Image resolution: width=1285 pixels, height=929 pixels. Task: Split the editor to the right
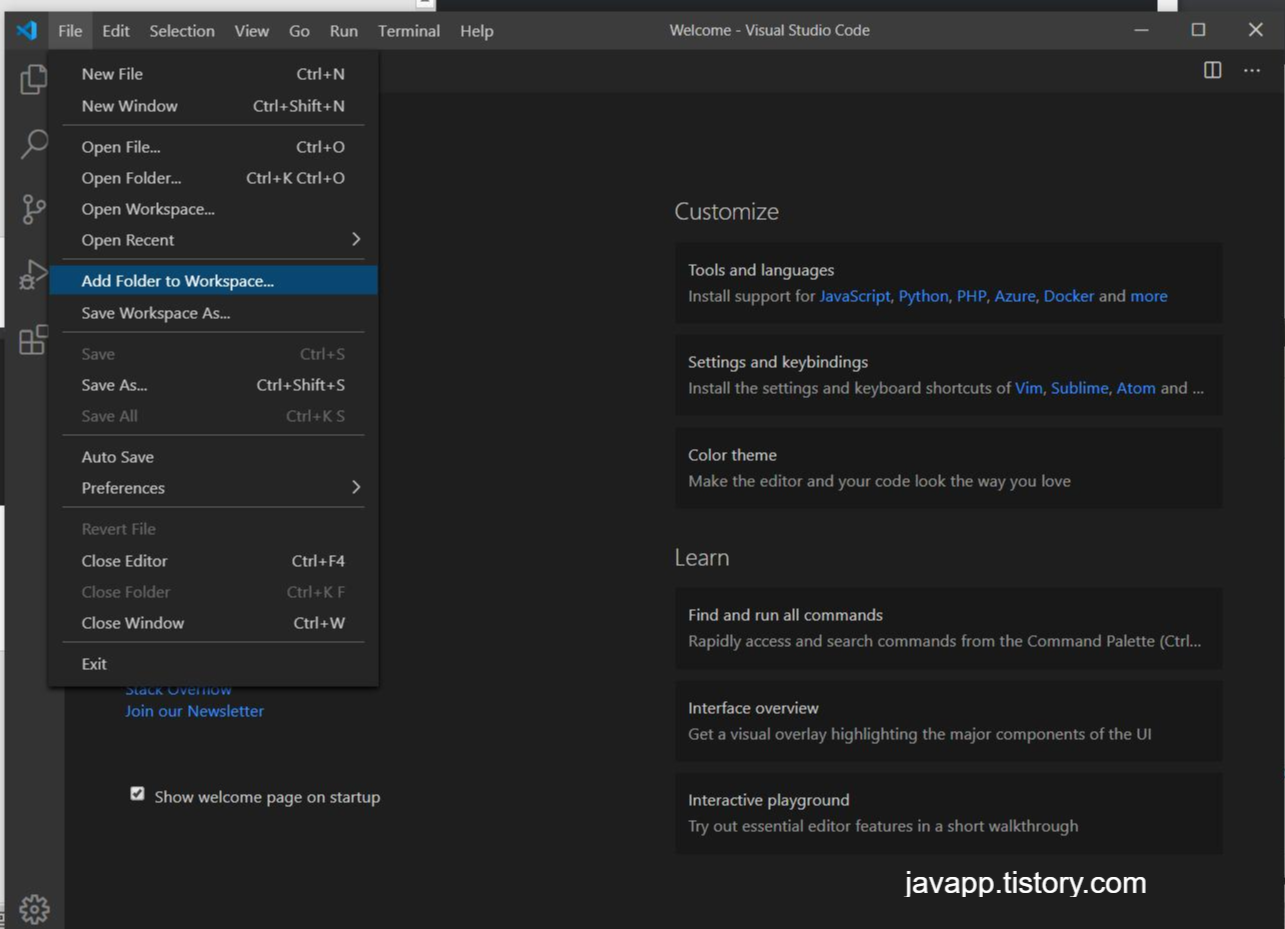[x=1212, y=70]
